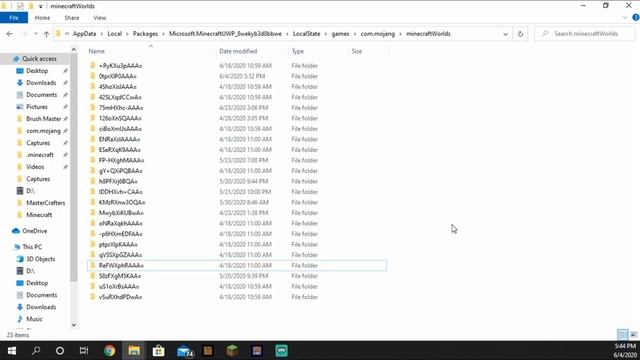Open Microsoft Store from taskbar
The image size is (640, 360).
(158, 351)
